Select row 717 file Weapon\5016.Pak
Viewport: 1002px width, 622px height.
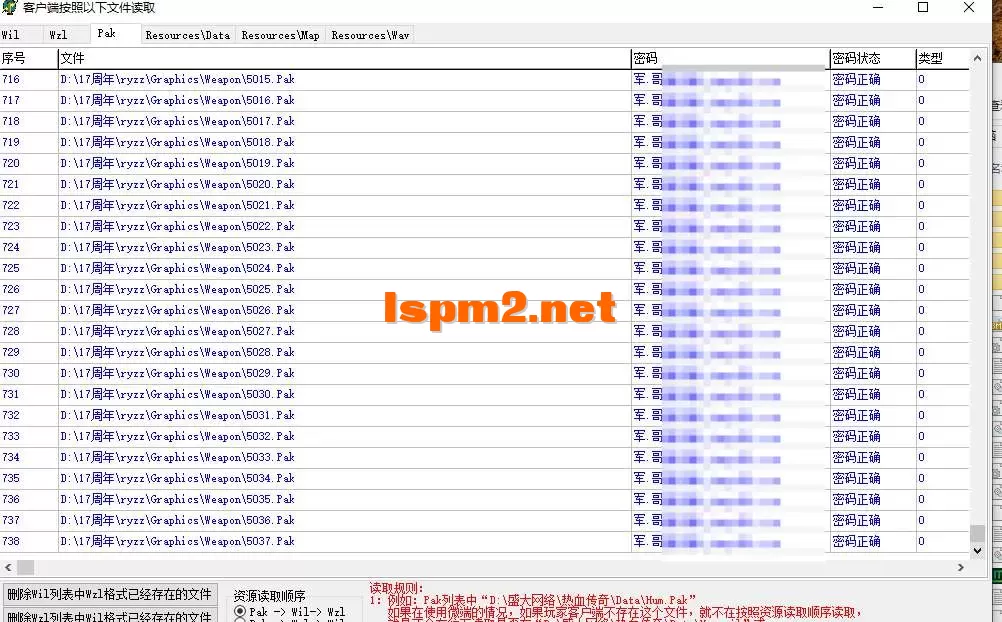pyautogui.click(x=344, y=100)
